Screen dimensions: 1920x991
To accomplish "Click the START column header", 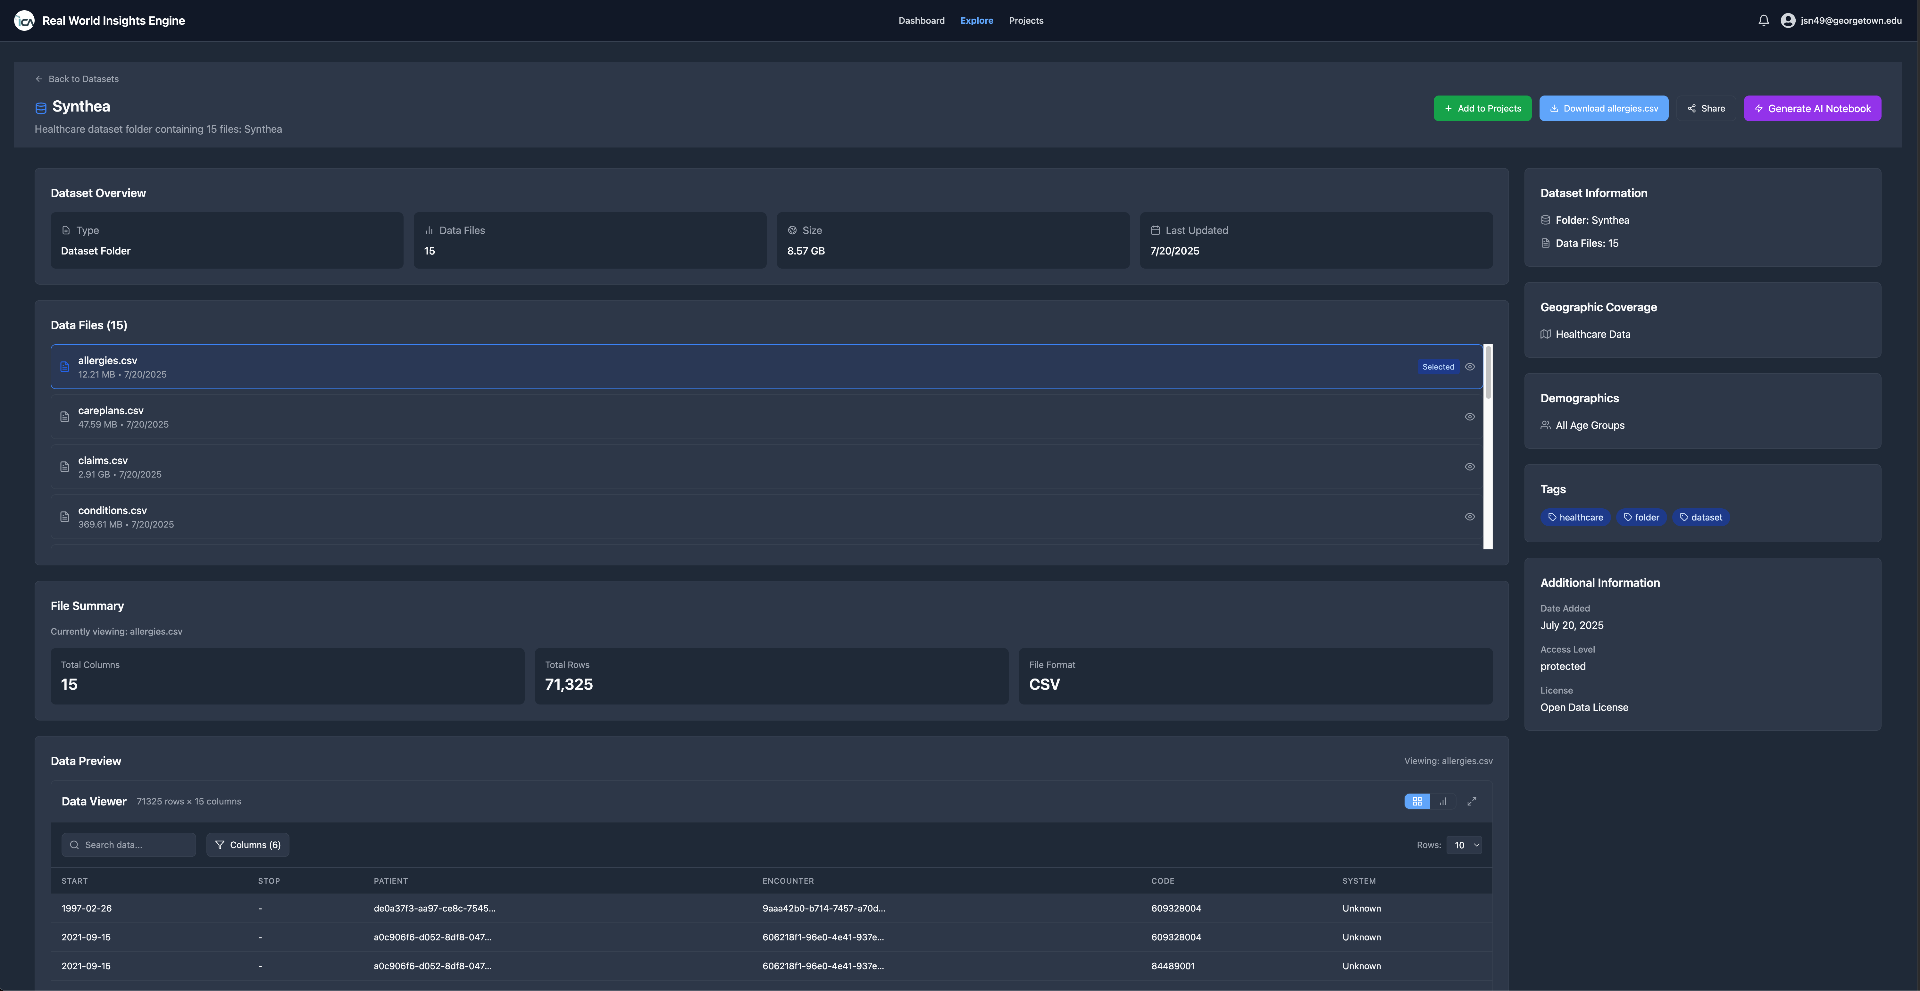I will click(x=74, y=881).
